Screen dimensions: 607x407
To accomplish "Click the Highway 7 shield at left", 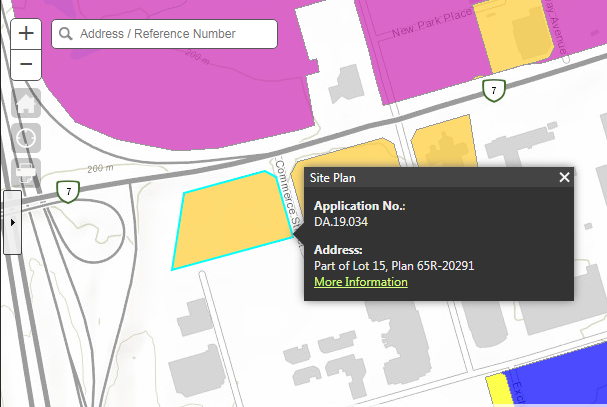I will coord(67,190).
